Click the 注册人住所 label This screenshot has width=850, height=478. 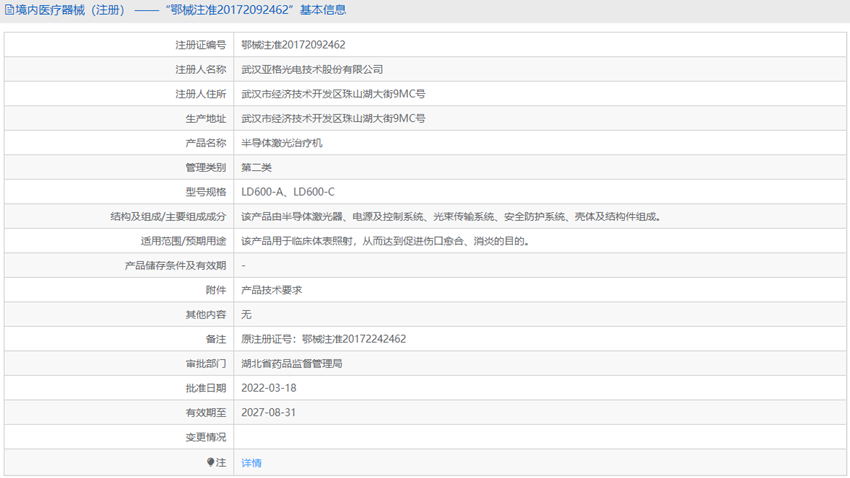tap(201, 94)
